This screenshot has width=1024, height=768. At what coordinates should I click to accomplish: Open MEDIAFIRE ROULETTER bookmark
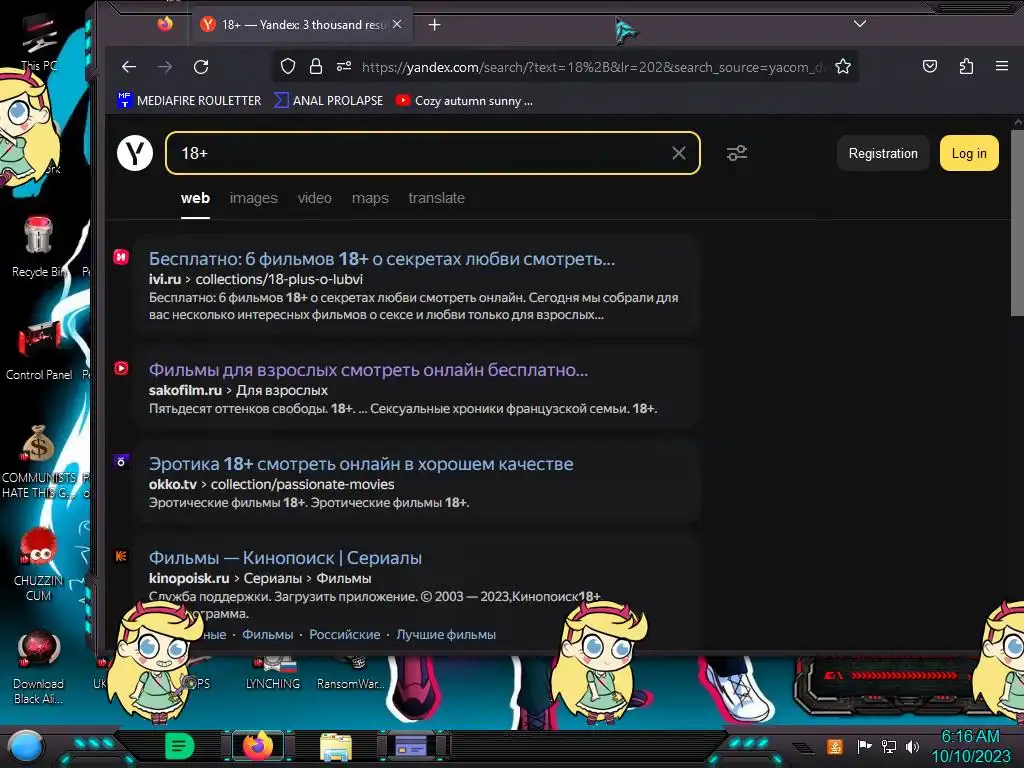[x=189, y=101]
